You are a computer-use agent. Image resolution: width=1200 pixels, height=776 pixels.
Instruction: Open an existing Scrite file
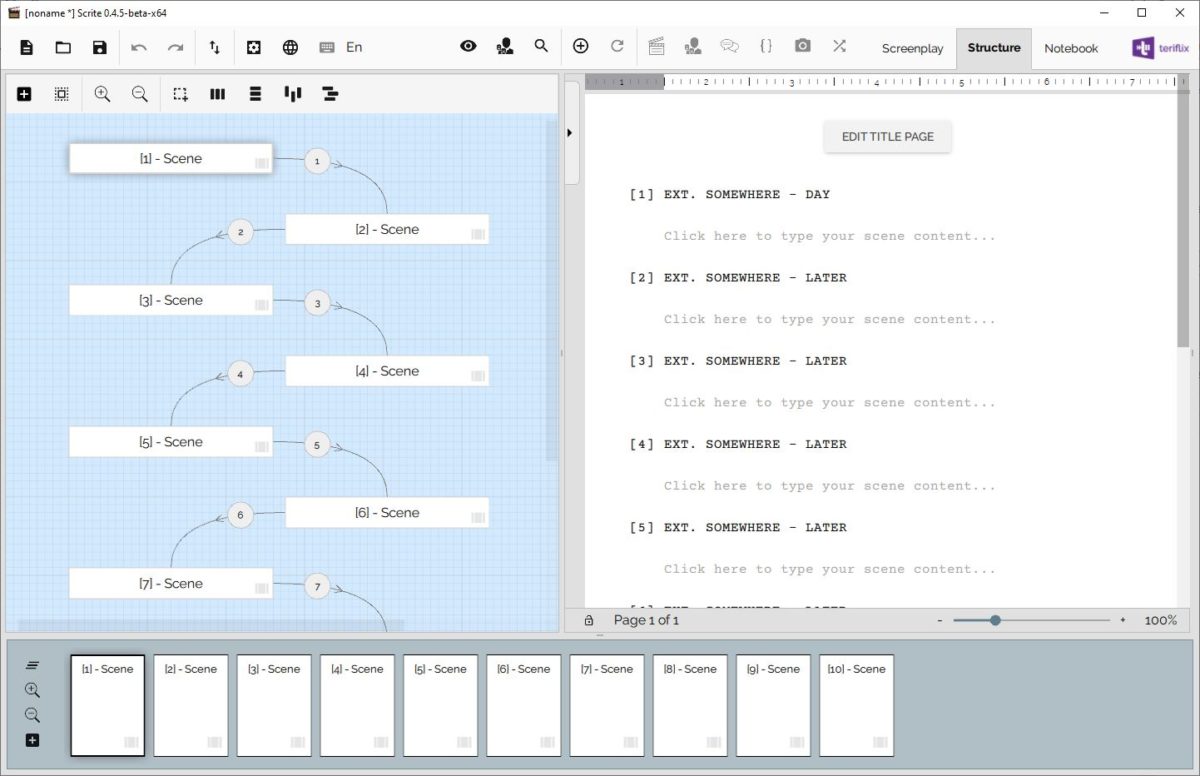pos(62,47)
